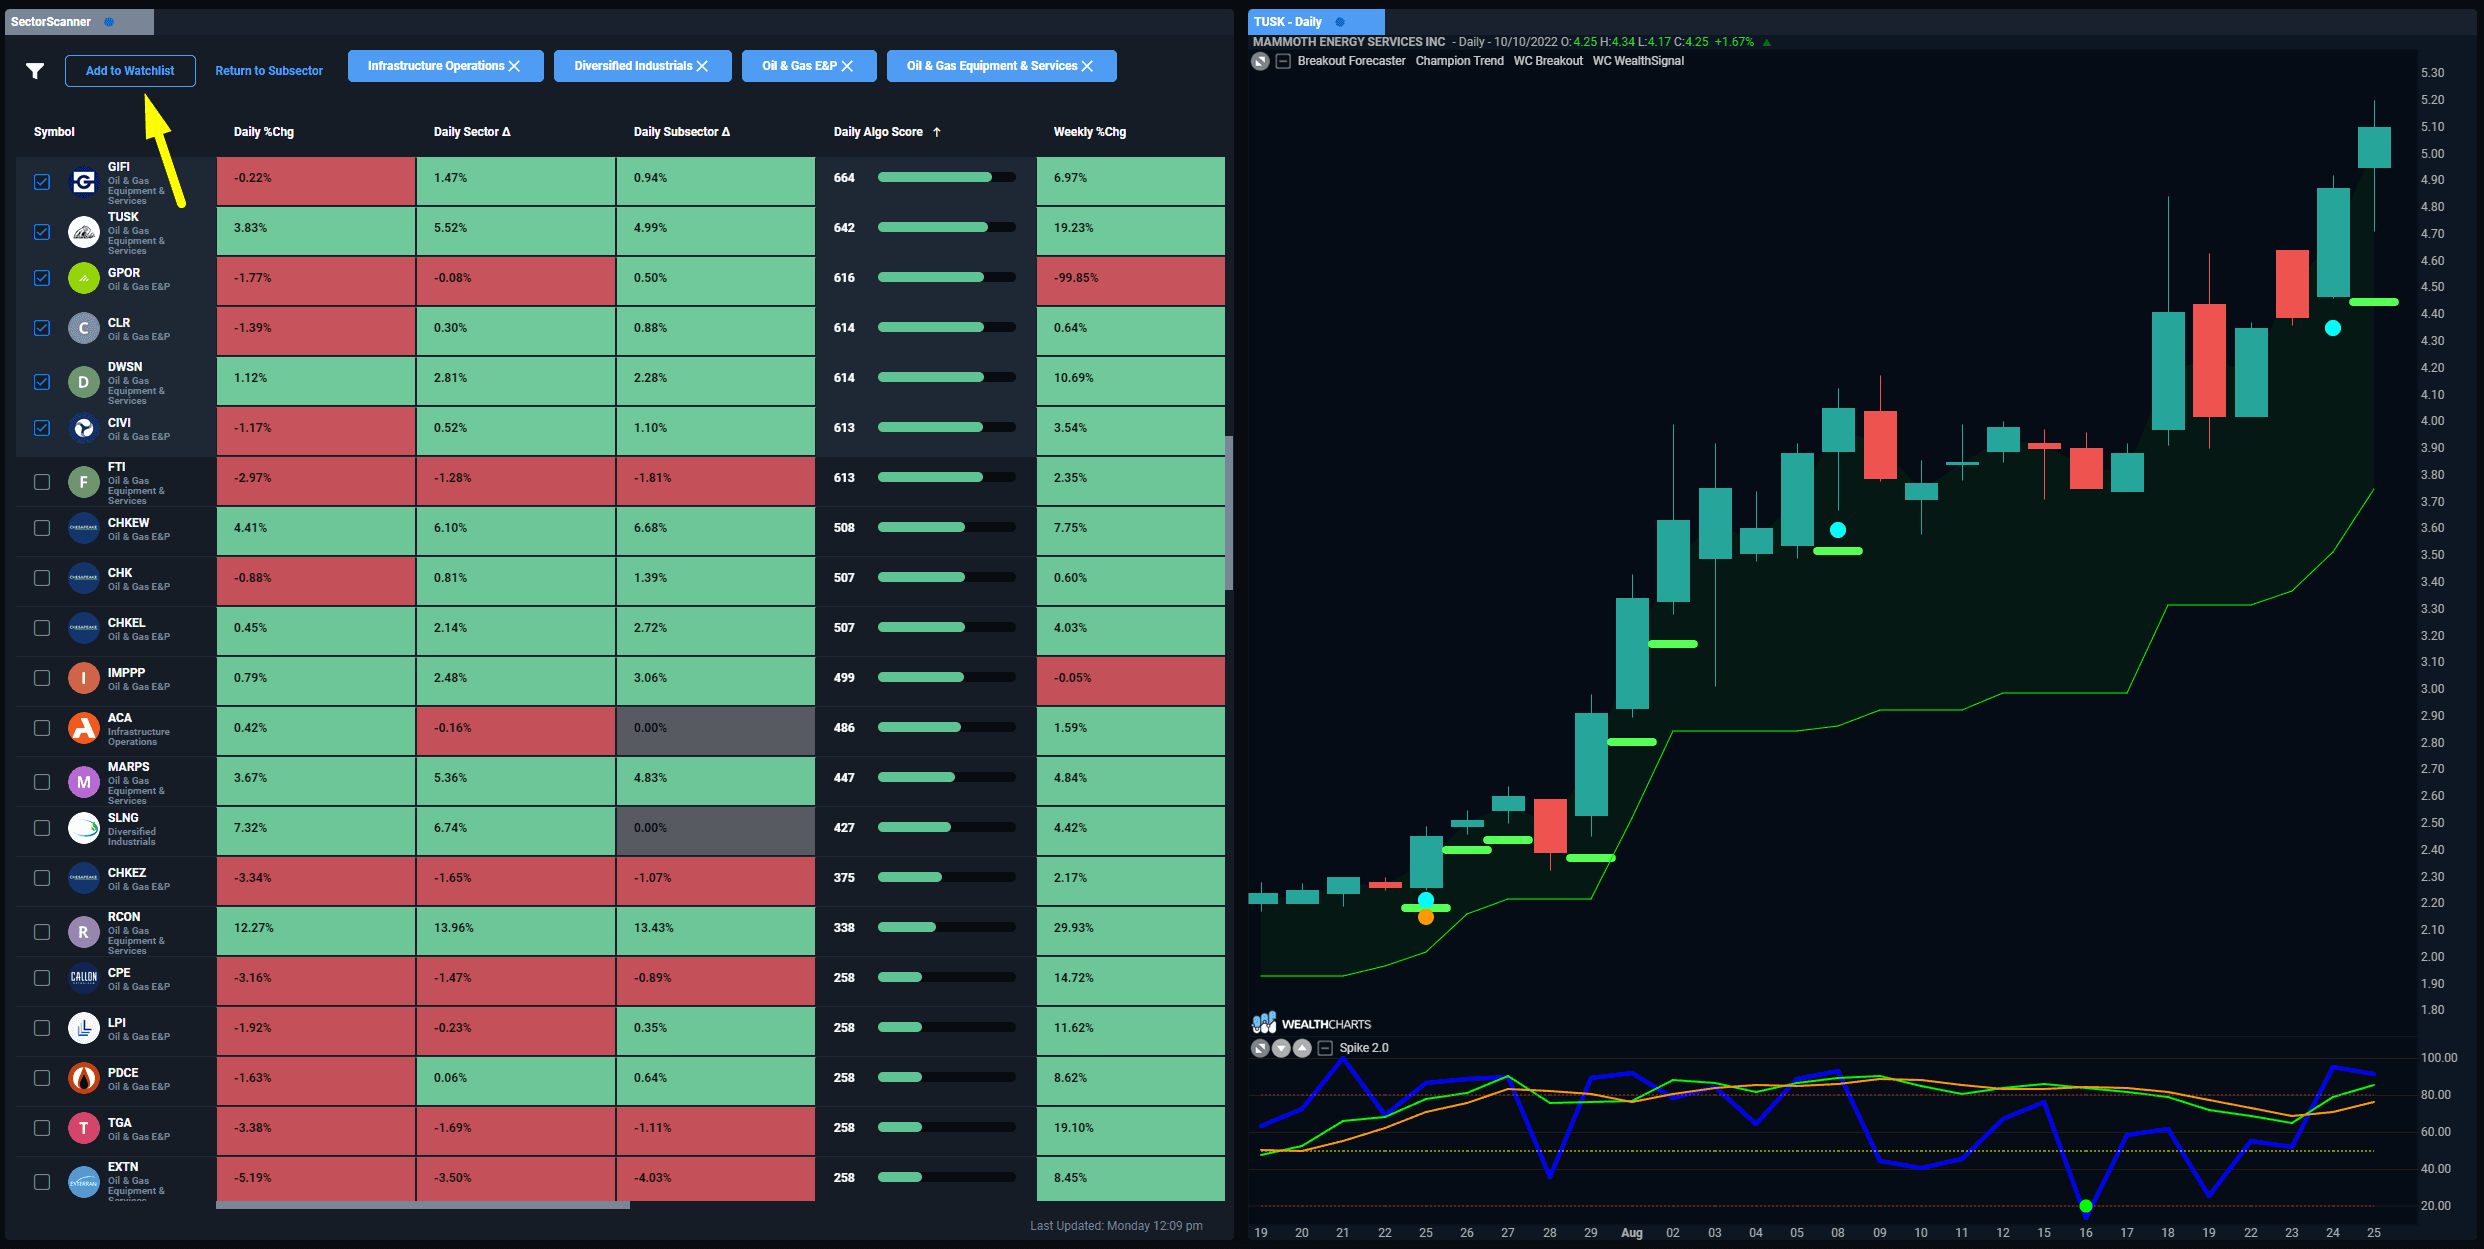The width and height of the screenshot is (2484, 1249).
Task: Move the Spike 2.0 pane up
Action: (1302, 1048)
